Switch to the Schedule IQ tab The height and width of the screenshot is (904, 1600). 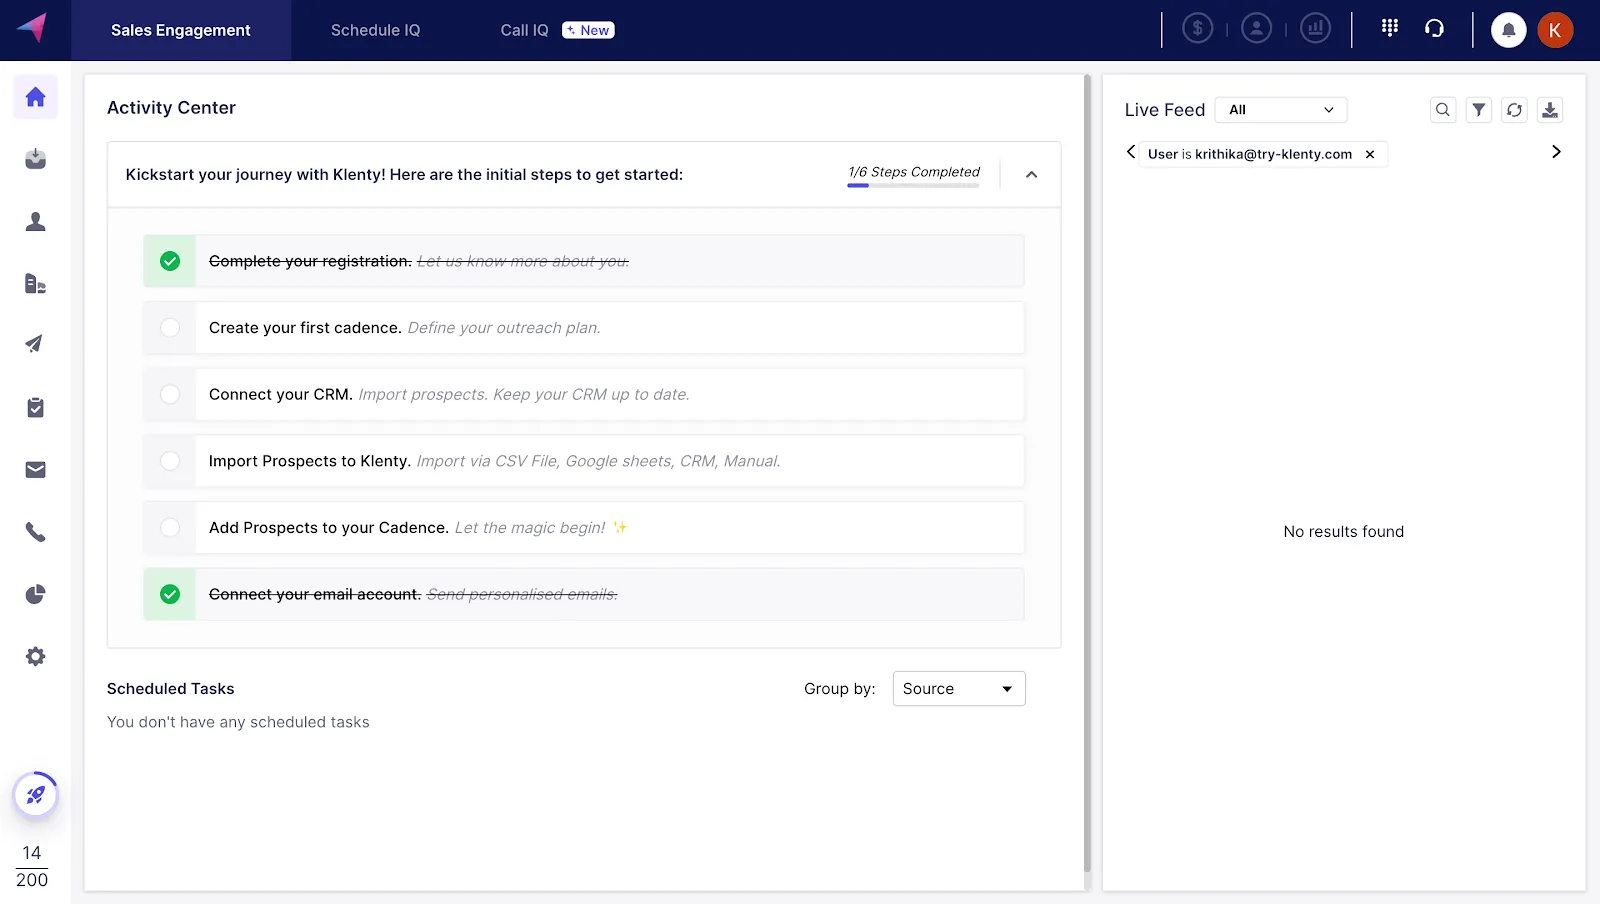tap(376, 30)
